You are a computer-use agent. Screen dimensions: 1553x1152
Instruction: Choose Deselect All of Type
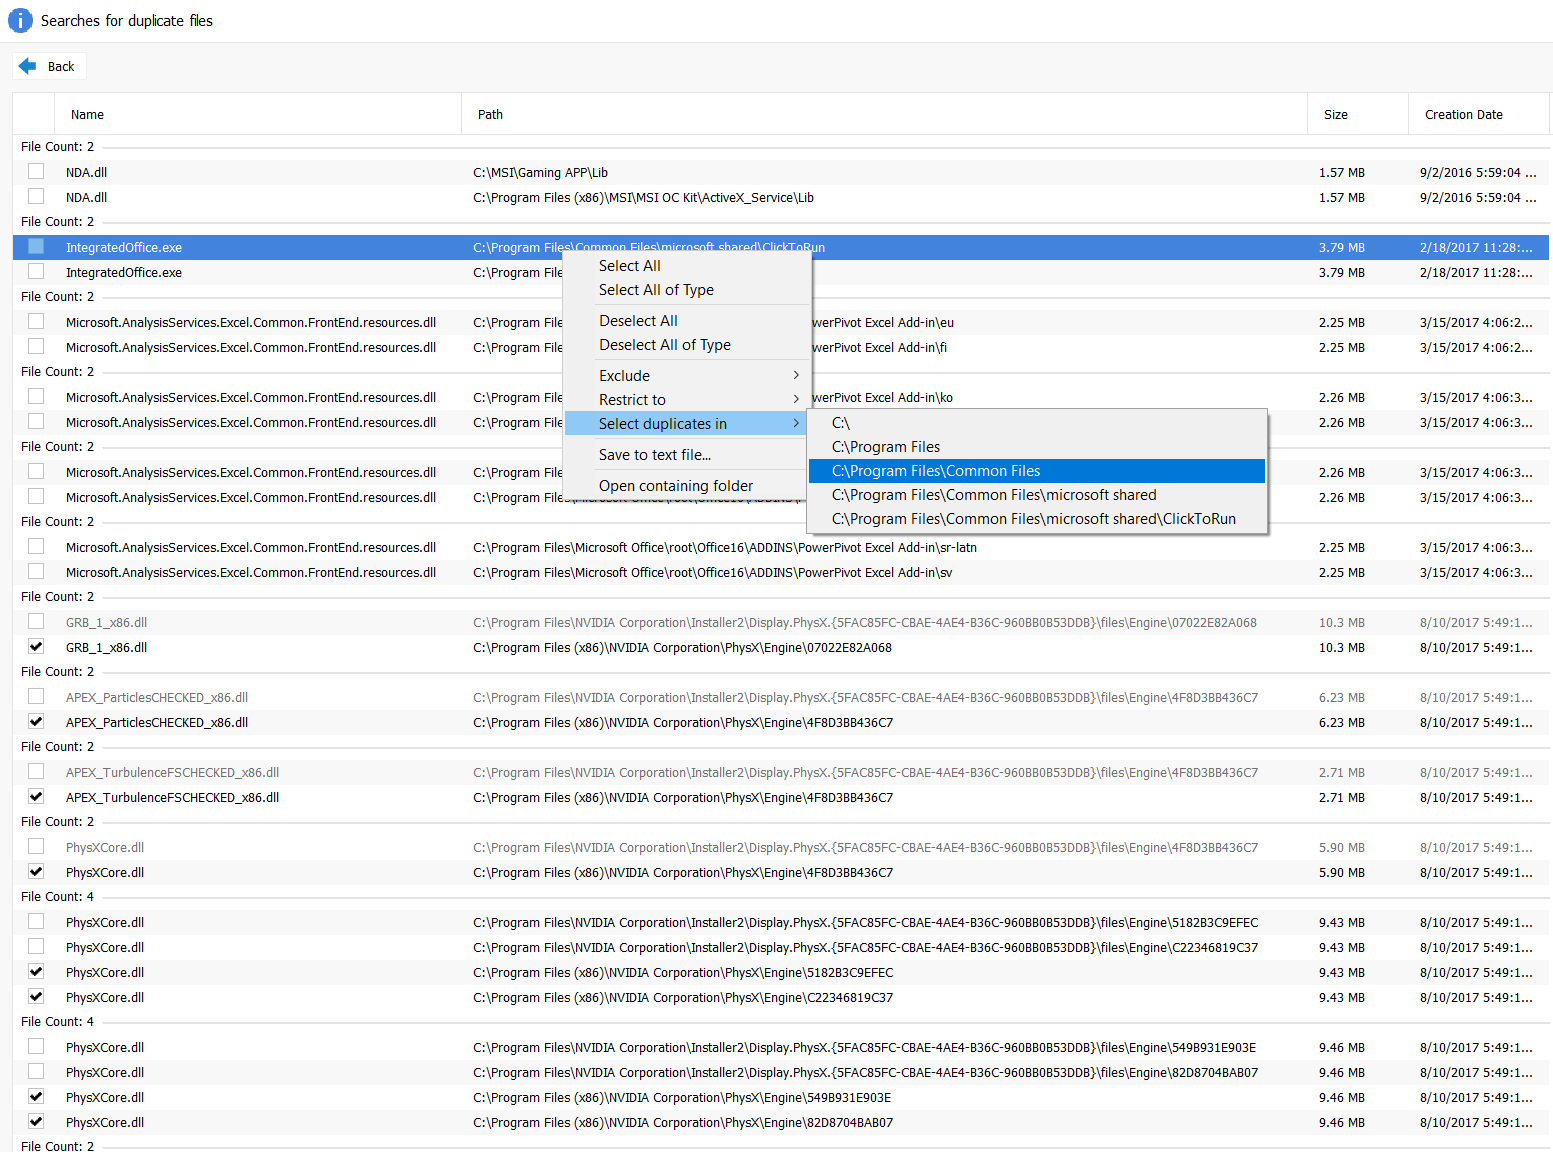coord(665,345)
